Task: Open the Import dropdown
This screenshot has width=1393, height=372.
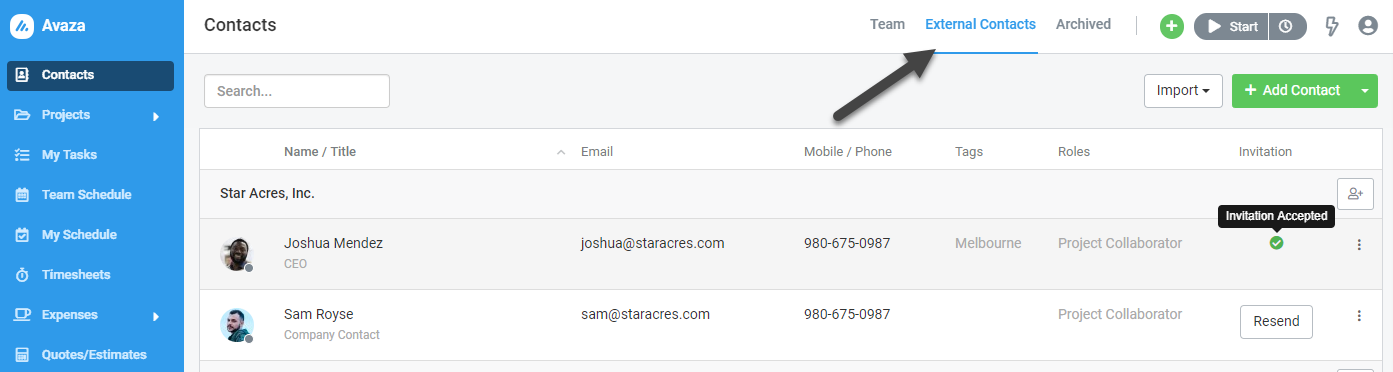Action: [1183, 91]
